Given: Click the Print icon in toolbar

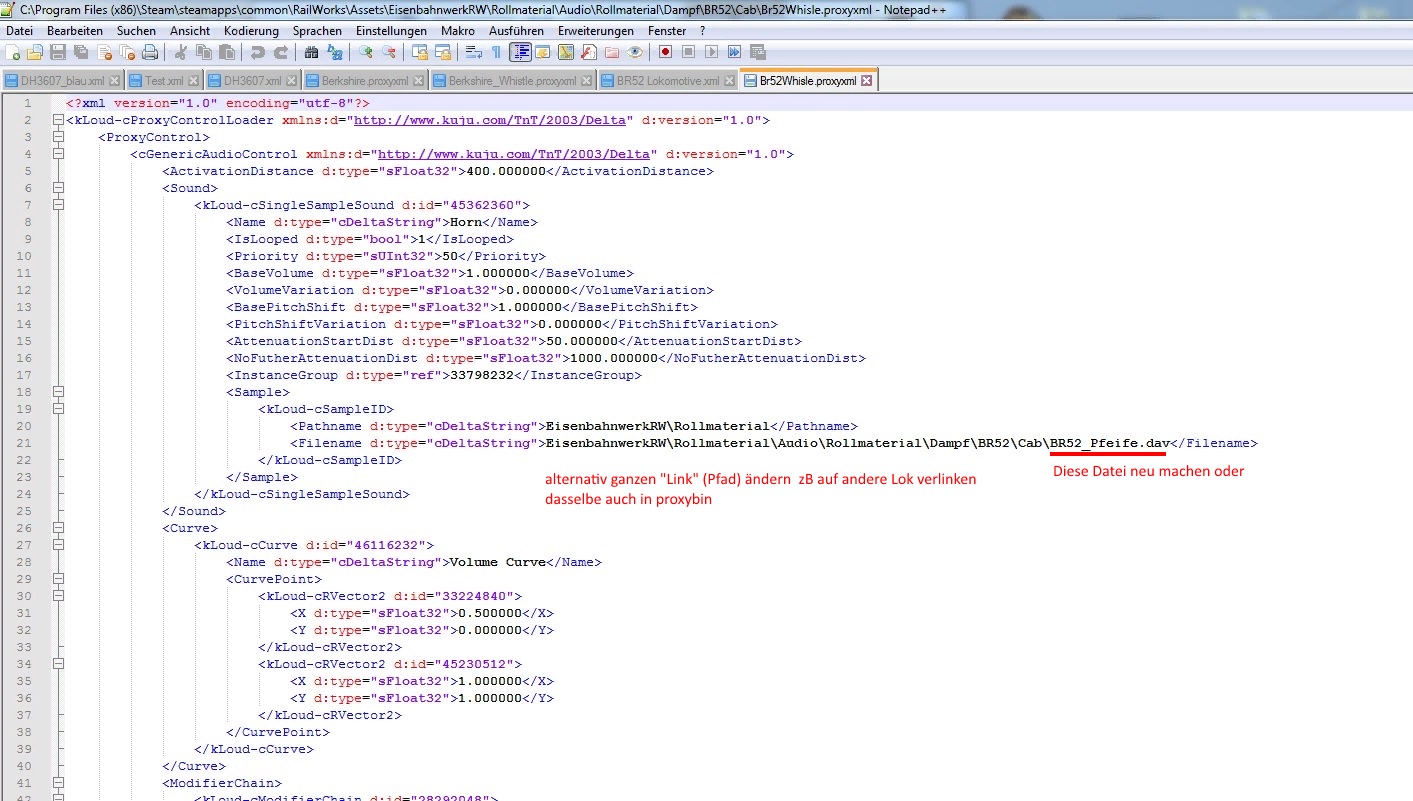Looking at the screenshot, I should [149, 52].
